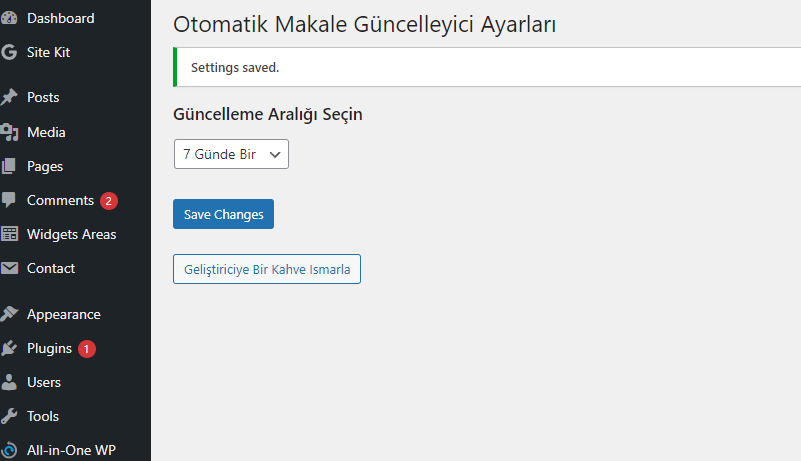
Task: Click the Save Changes button
Action: (223, 214)
